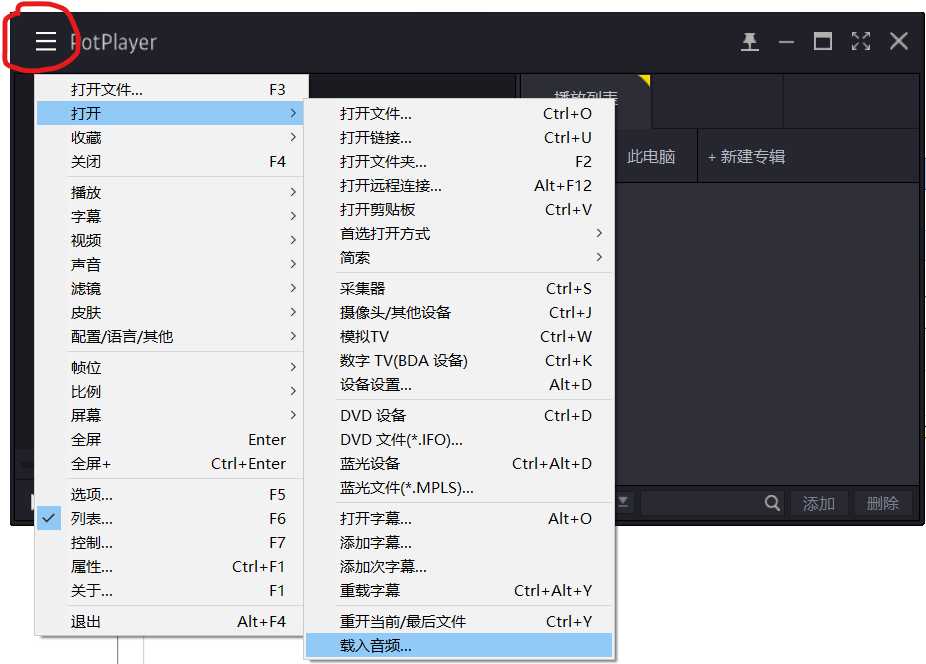Maximize the PotPlayer window
This screenshot has width=926, height=664.
pyautogui.click(x=823, y=41)
